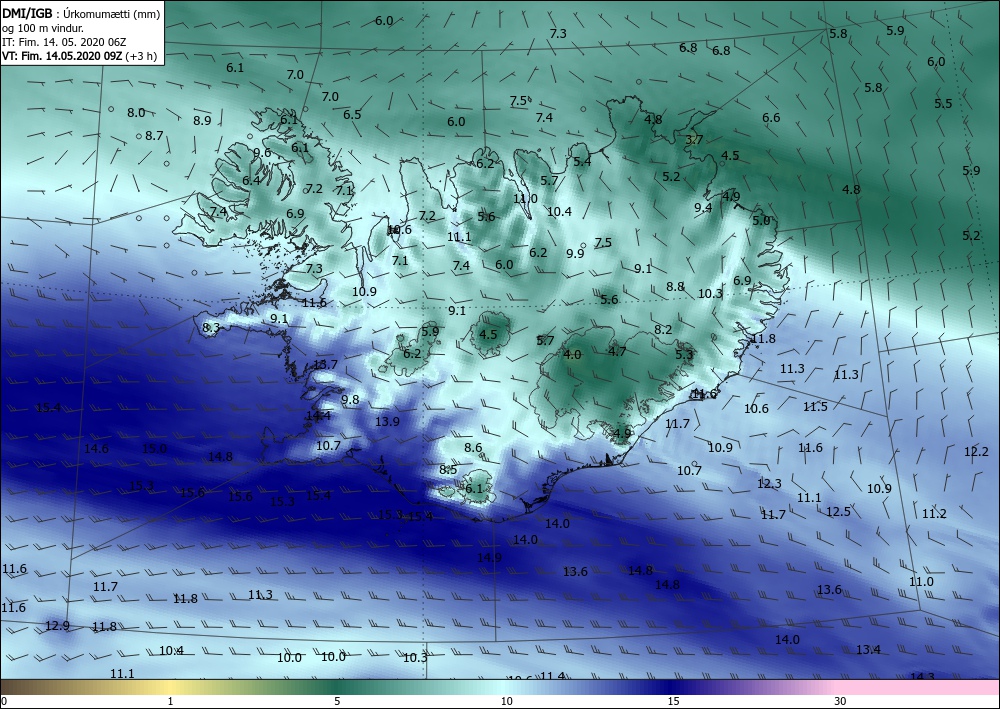Image resolution: width=1000 pixels, height=709 pixels.
Task: Click the 4.0 value on the glacier
Action: click(x=572, y=354)
